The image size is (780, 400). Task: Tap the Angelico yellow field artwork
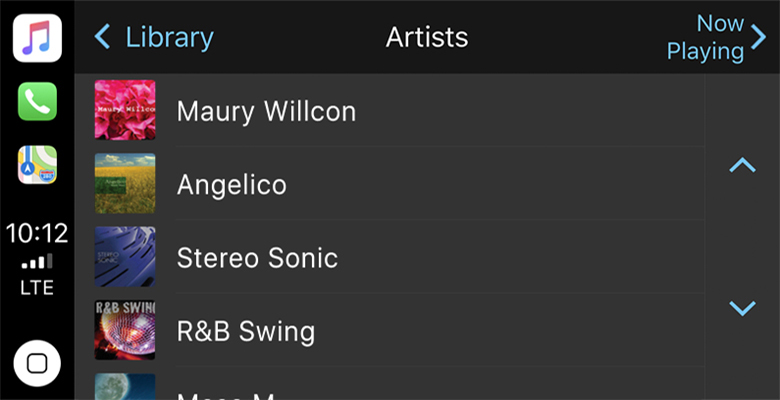click(x=125, y=183)
